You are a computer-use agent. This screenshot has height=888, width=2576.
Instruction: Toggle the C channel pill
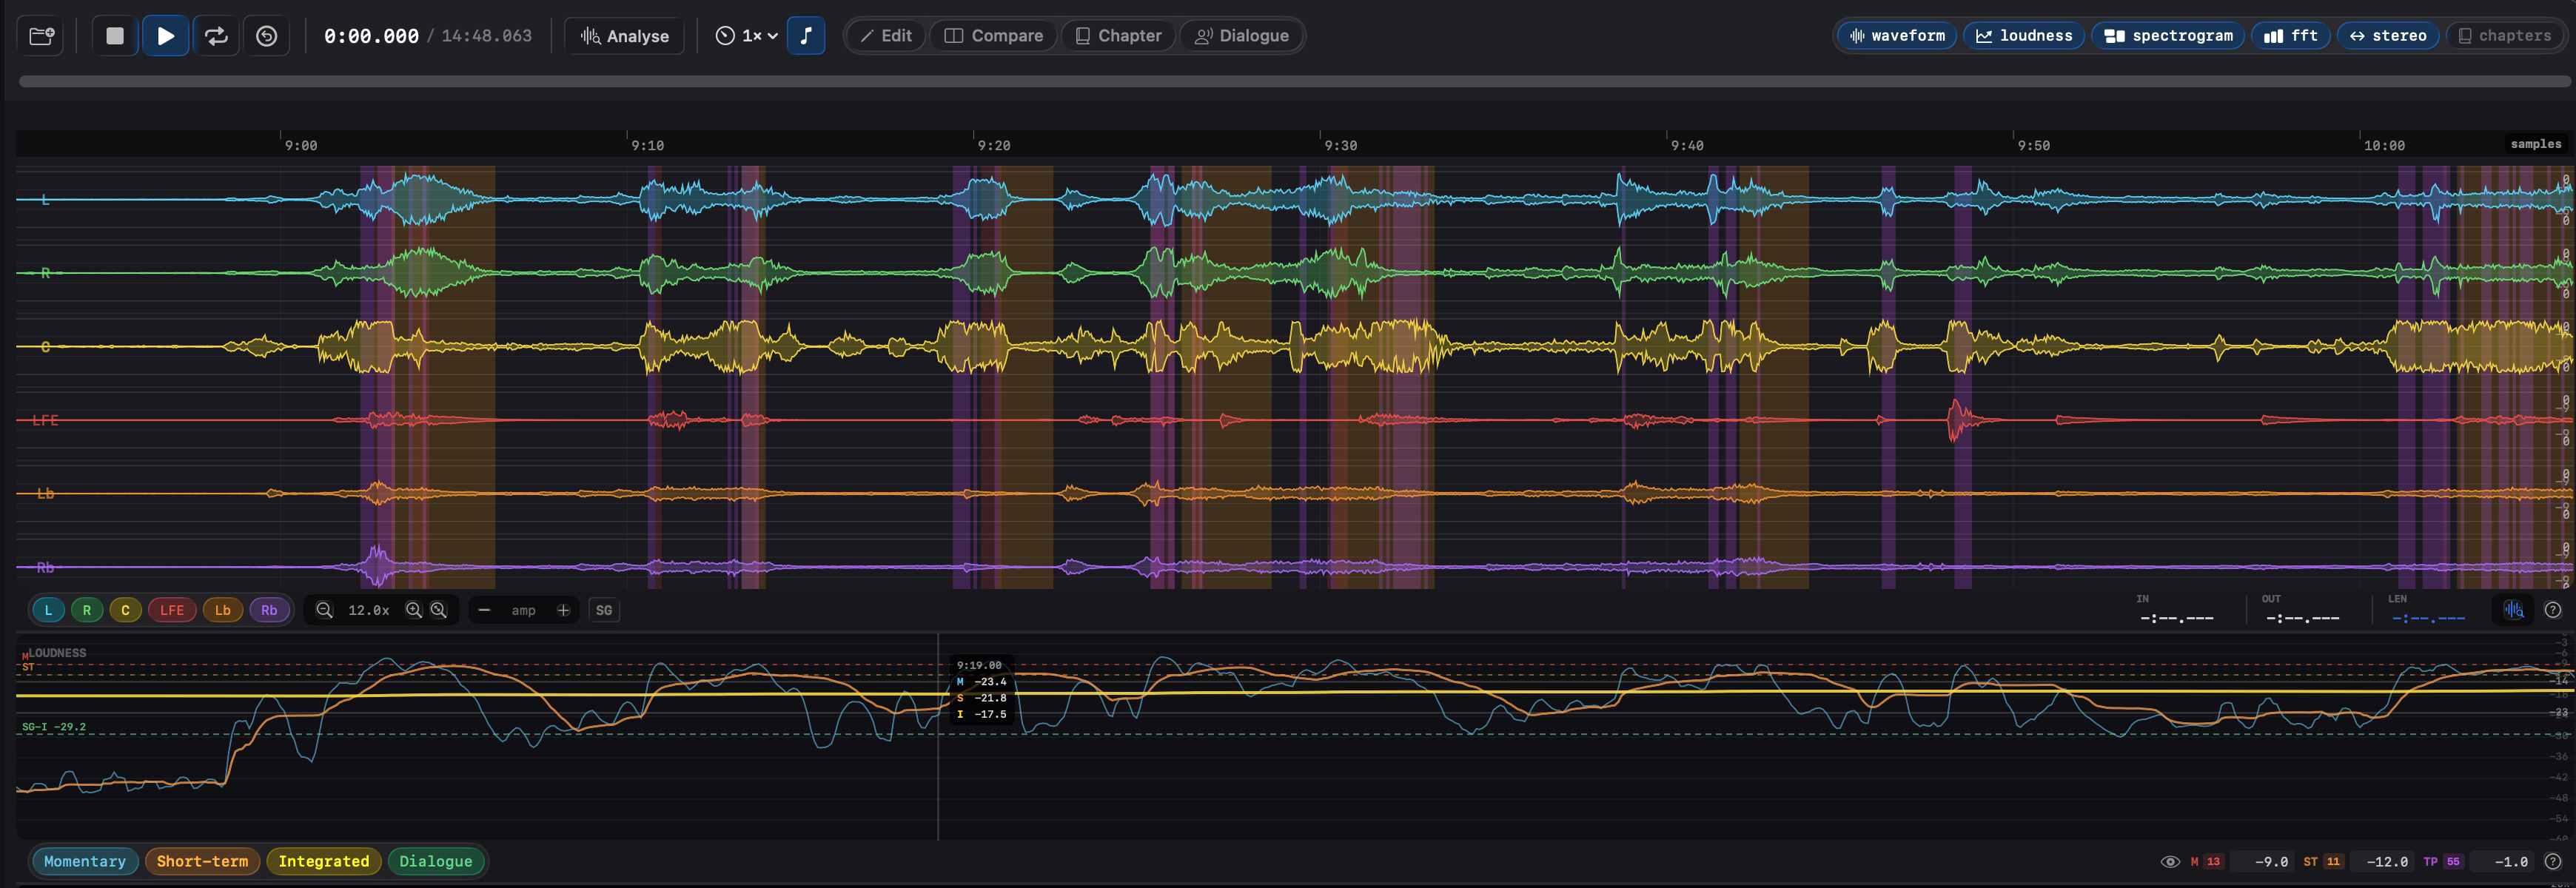click(125, 610)
